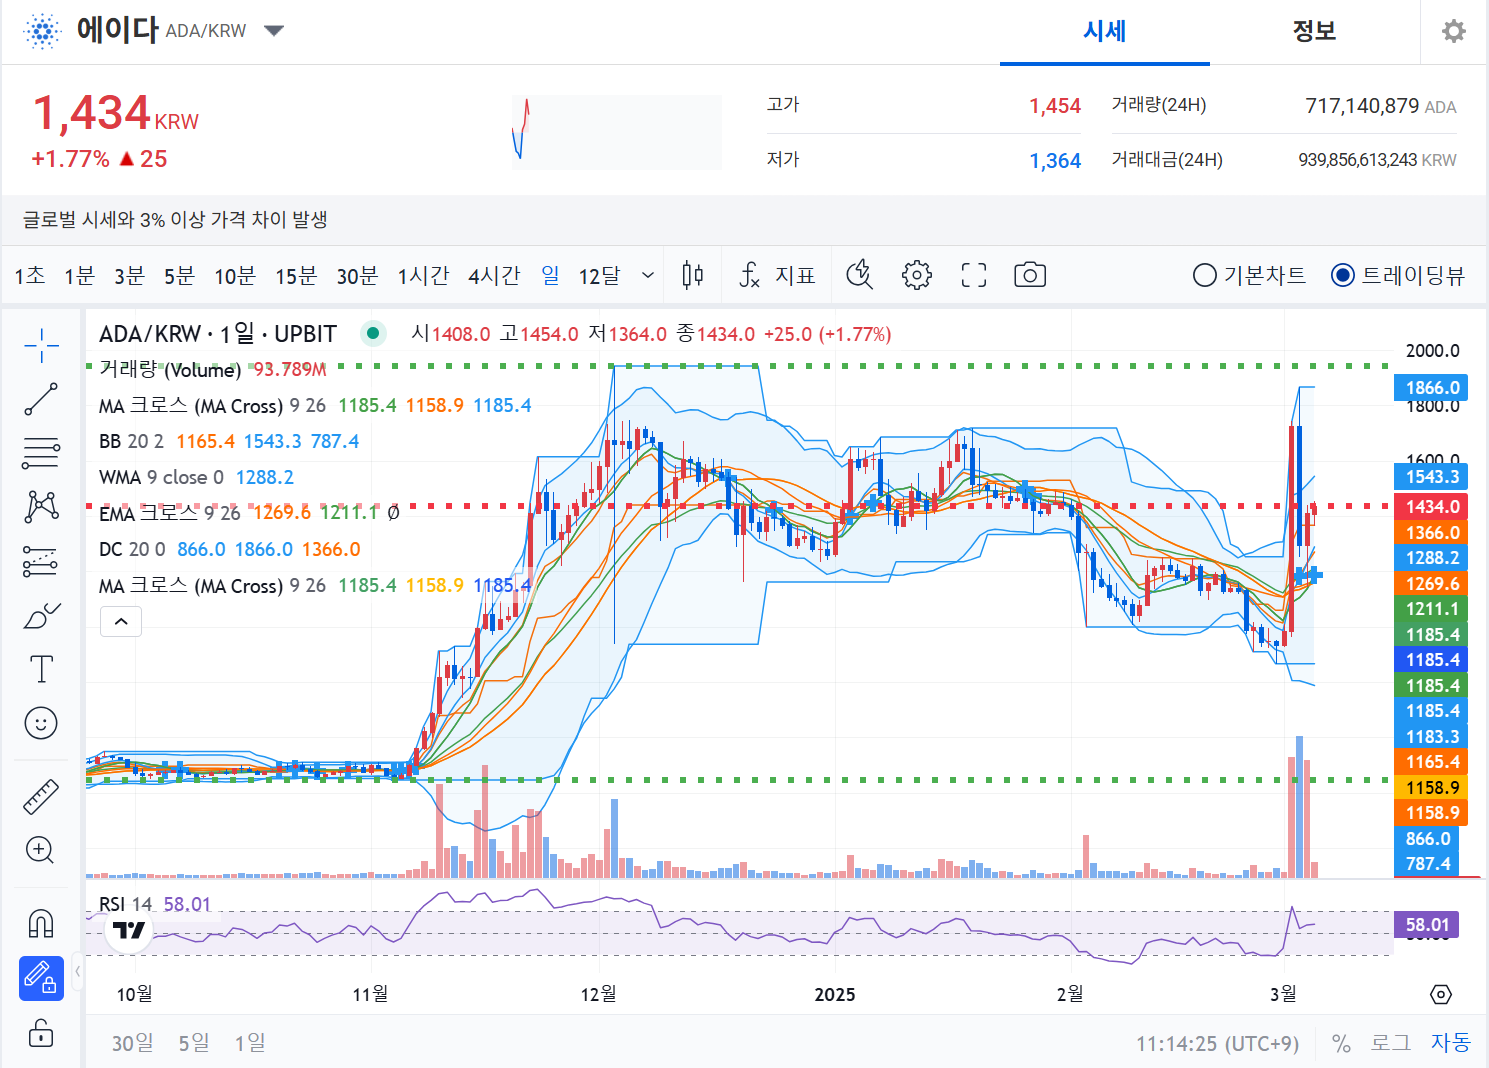1489x1068 pixels.
Task: Toggle magnet mode
Action: 41,923
